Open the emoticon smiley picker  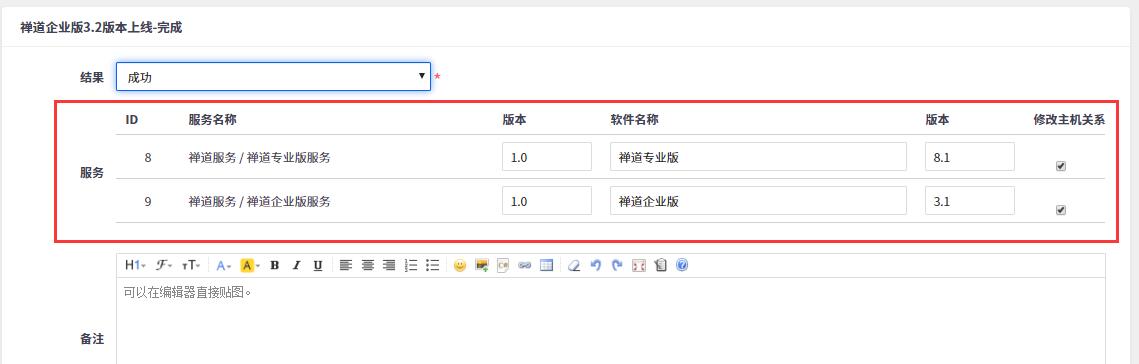tap(460, 266)
